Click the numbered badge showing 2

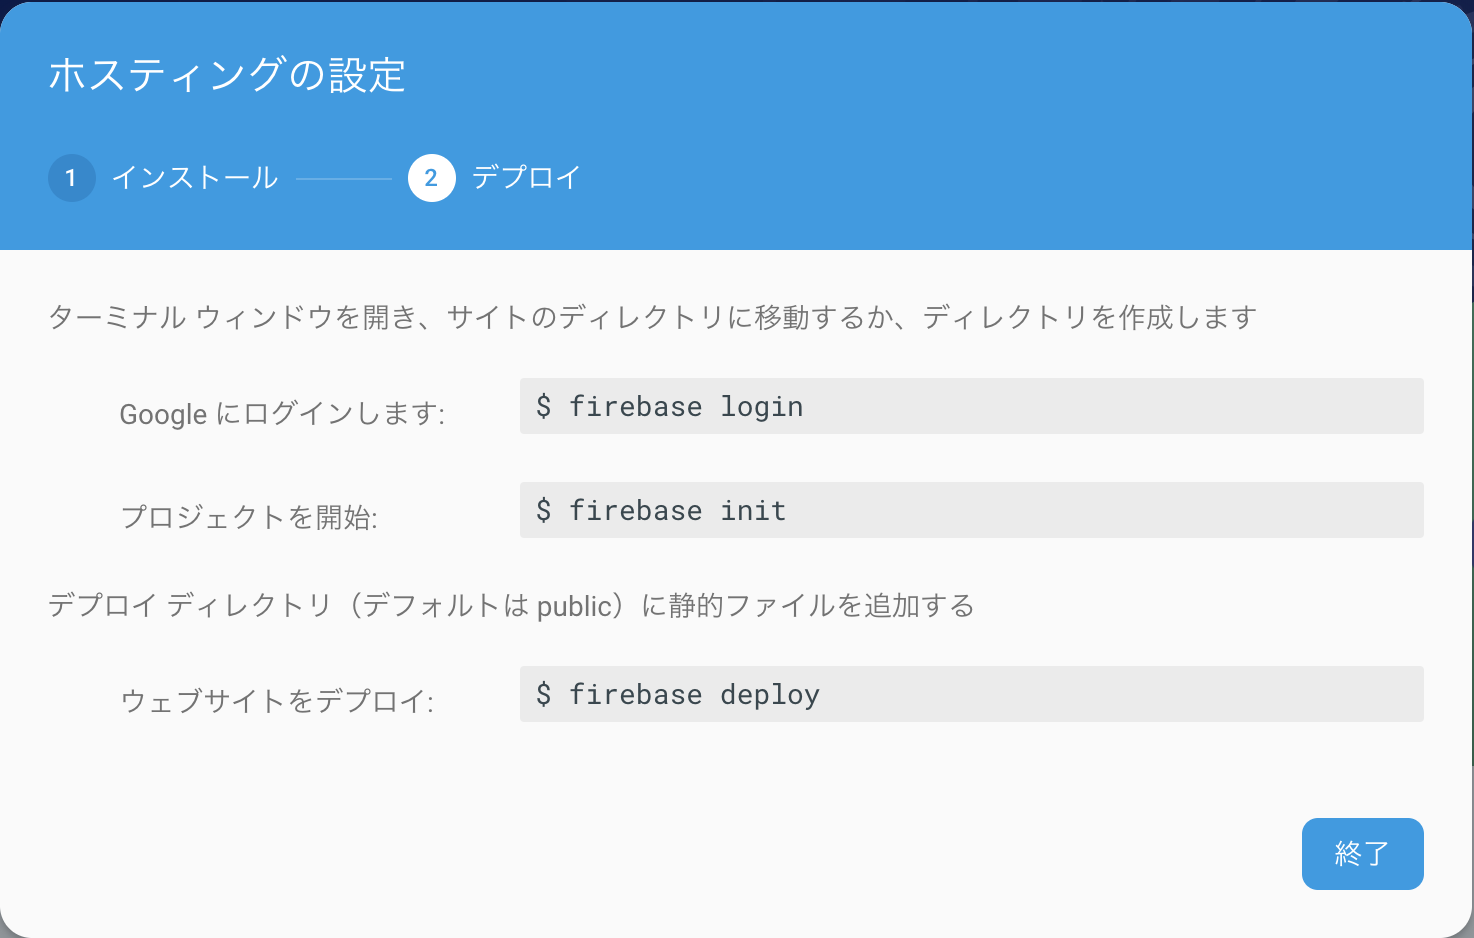click(431, 177)
